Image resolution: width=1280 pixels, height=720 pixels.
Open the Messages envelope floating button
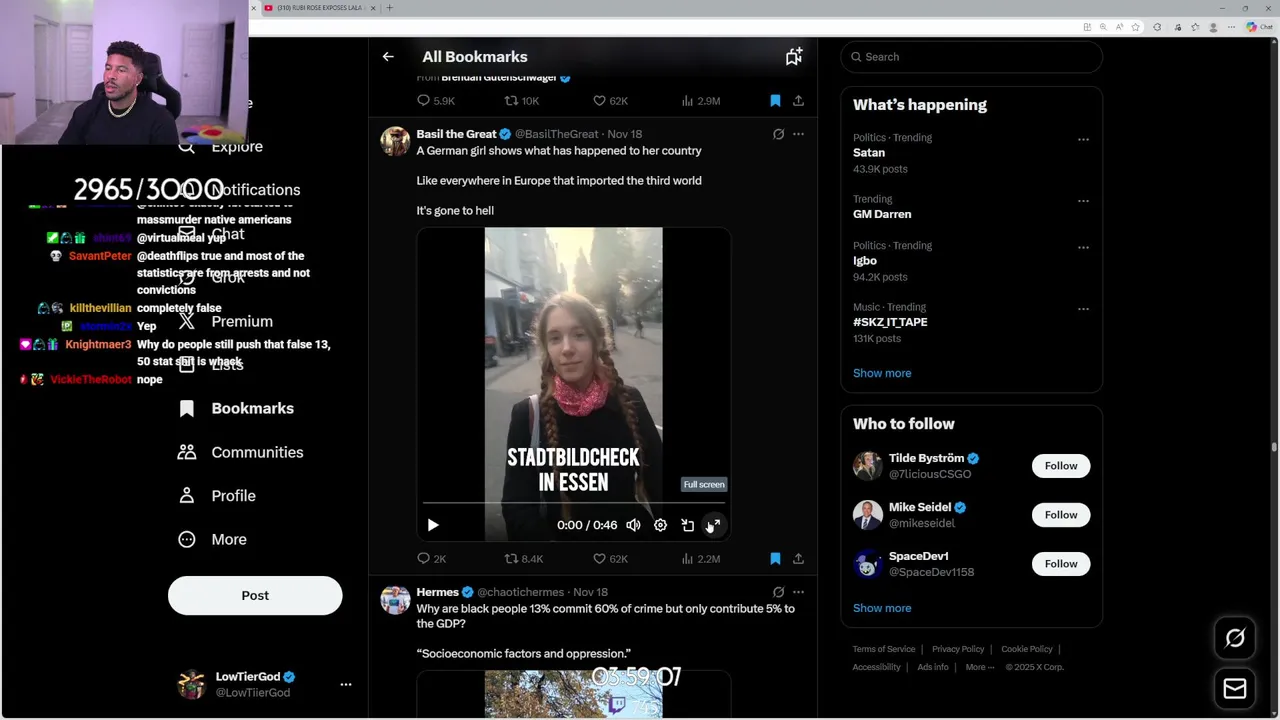[1235, 689]
